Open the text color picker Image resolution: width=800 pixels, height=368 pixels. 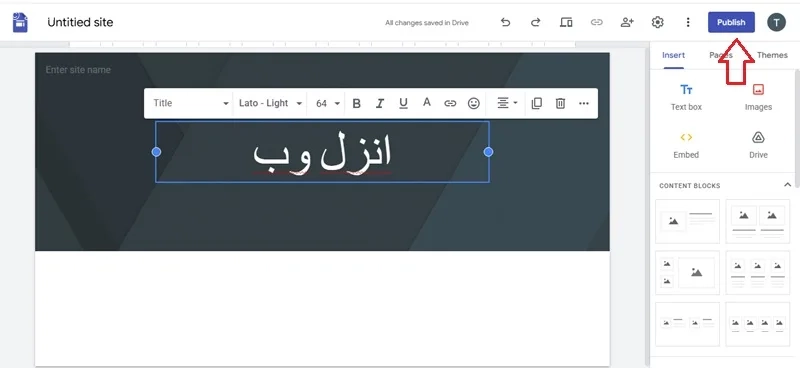pos(427,103)
